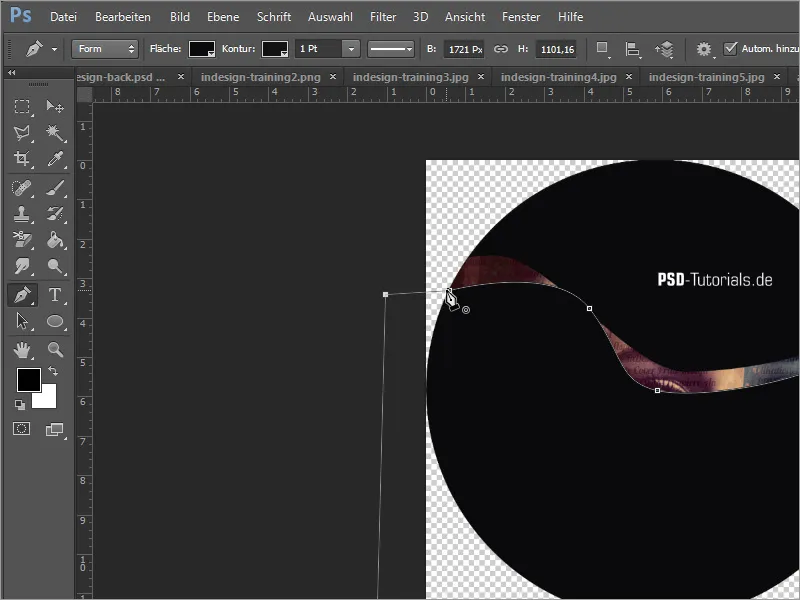800x600 pixels.
Task: Close the indesign-training3.jpg tab
Action: (481, 77)
